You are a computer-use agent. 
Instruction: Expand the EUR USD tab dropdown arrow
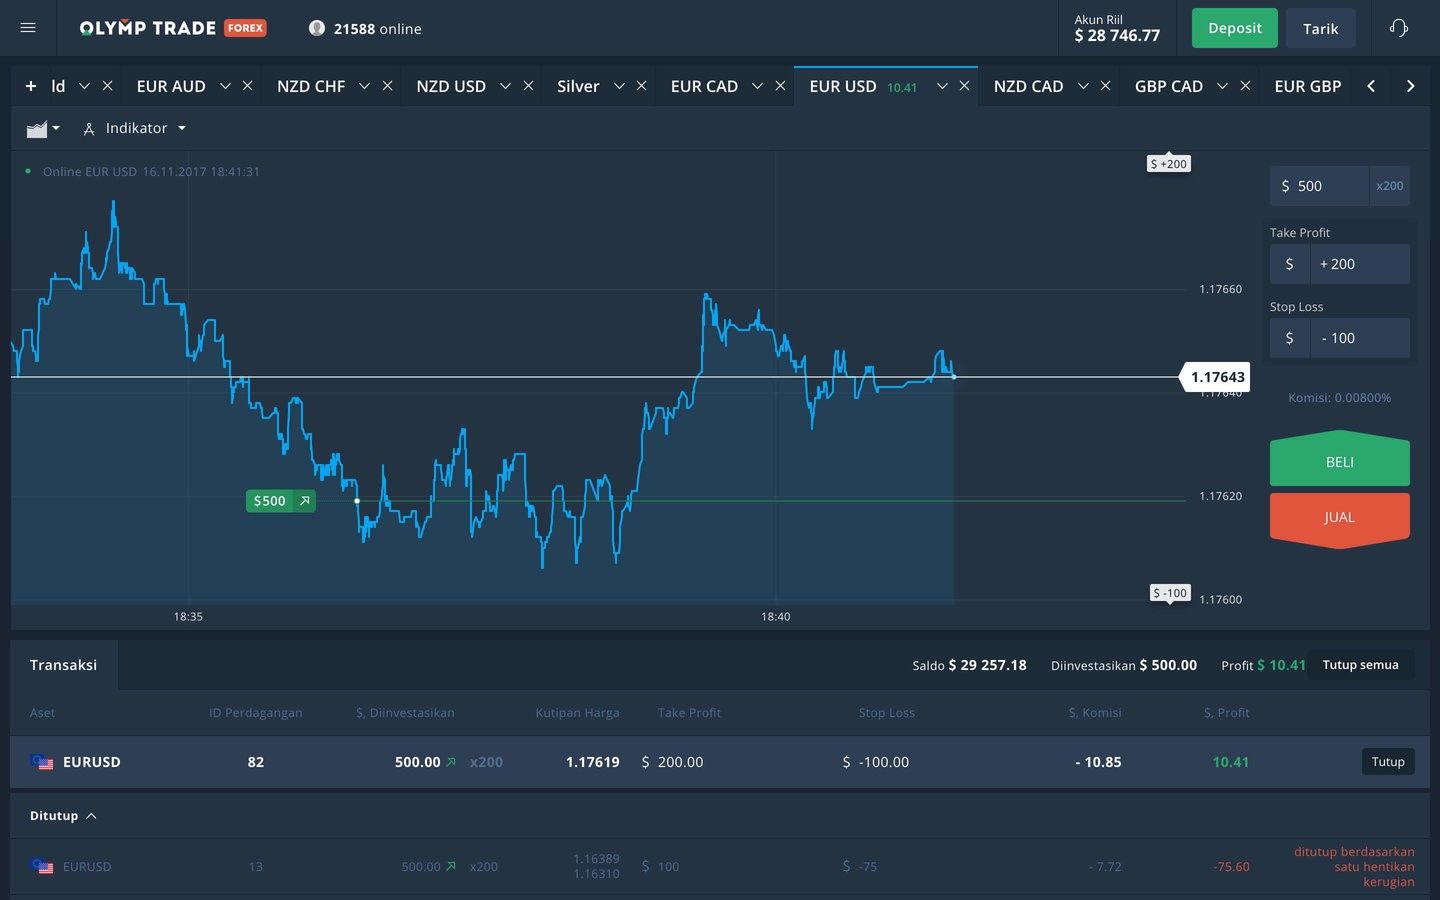942,86
